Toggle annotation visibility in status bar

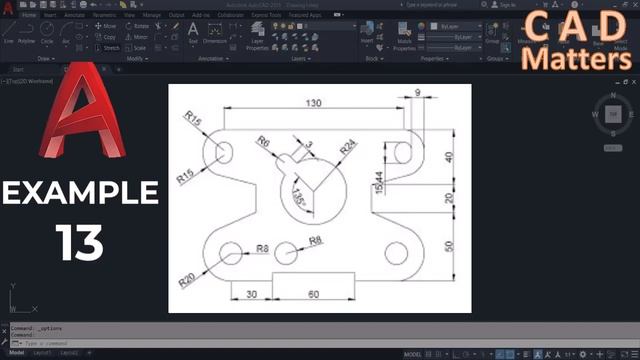[x=538, y=354]
